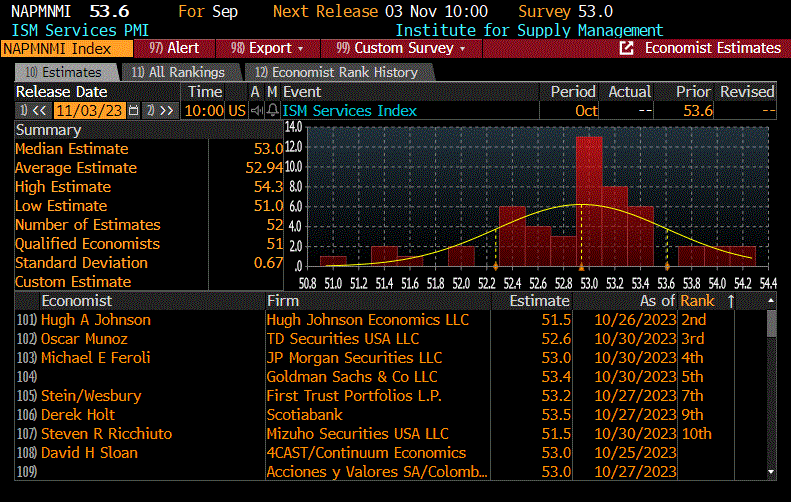Select Steven R Ricchiuto row
This screenshot has height=502, width=791.
point(106,434)
